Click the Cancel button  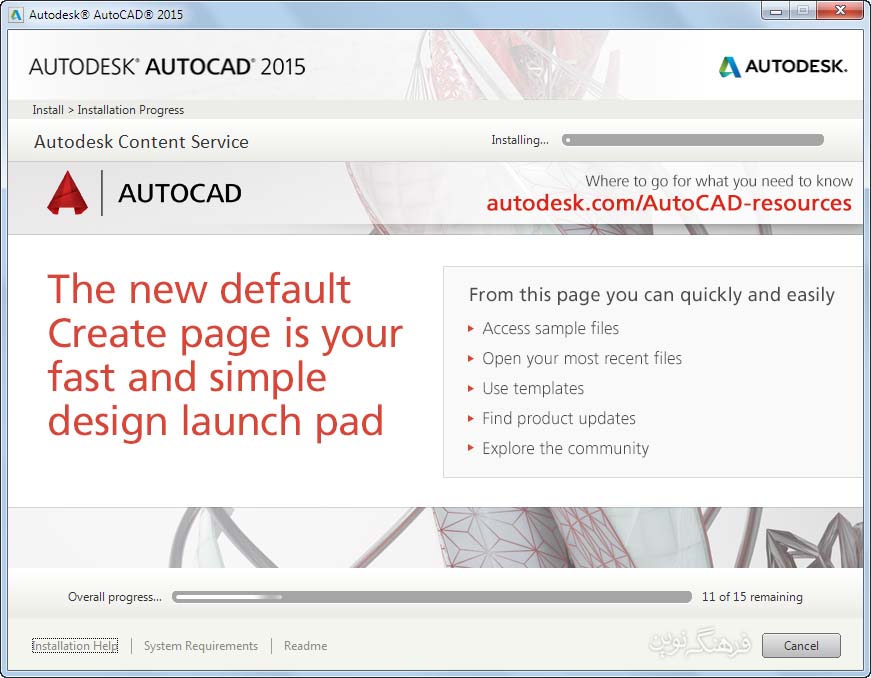tap(801, 645)
